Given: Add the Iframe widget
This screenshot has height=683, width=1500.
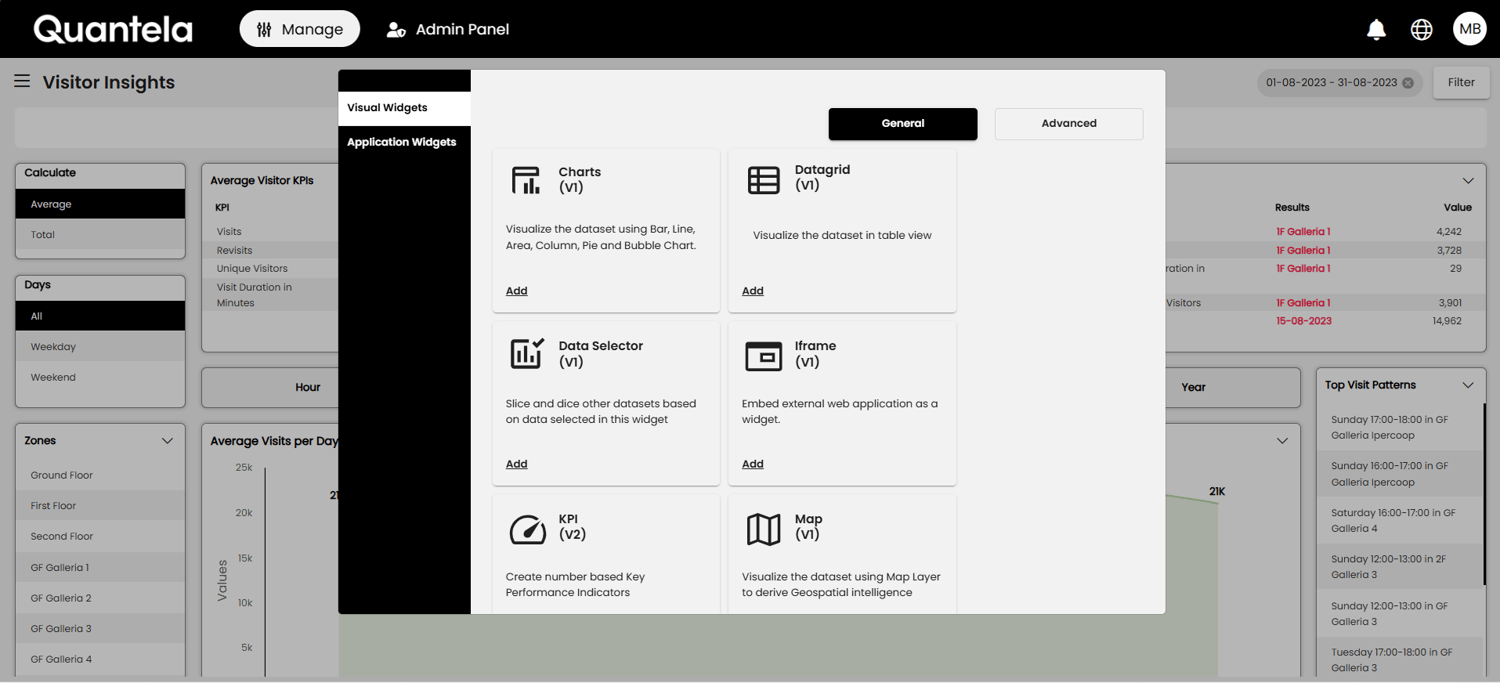Looking at the screenshot, I should pyautogui.click(x=752, y=464).
